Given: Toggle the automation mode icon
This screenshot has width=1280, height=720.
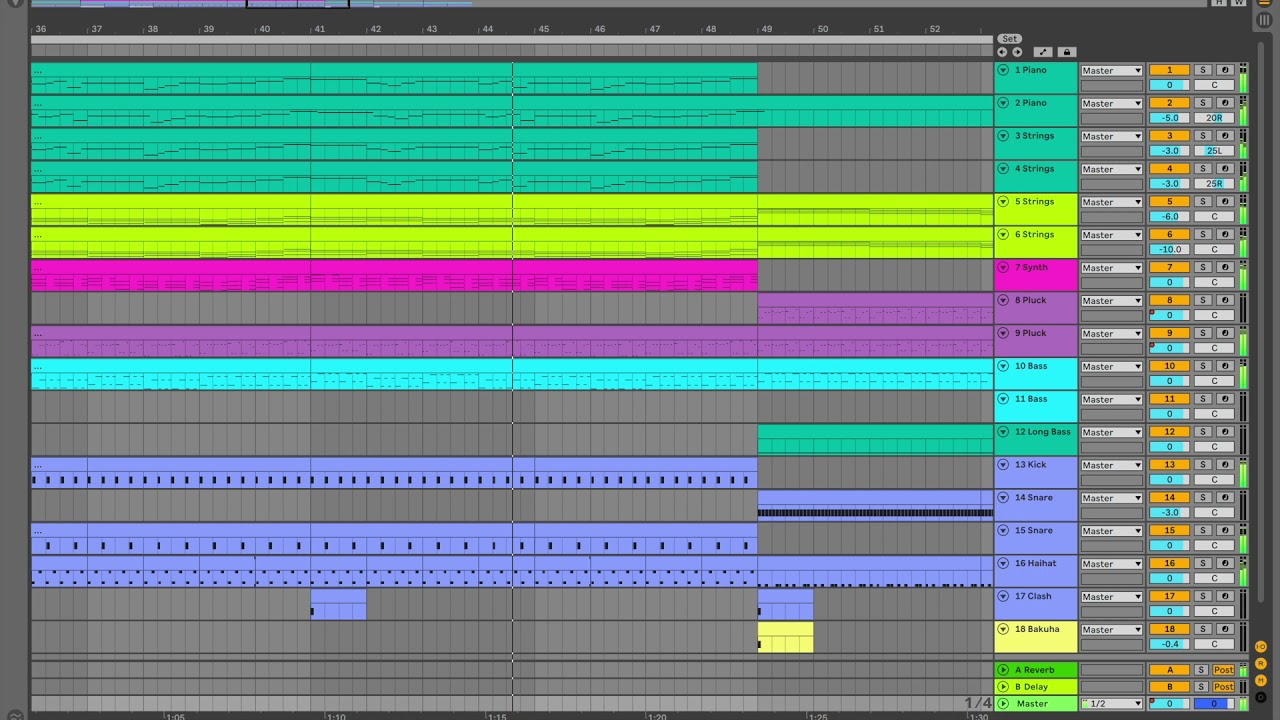Looking at the screenshot, I should 1043,52.
